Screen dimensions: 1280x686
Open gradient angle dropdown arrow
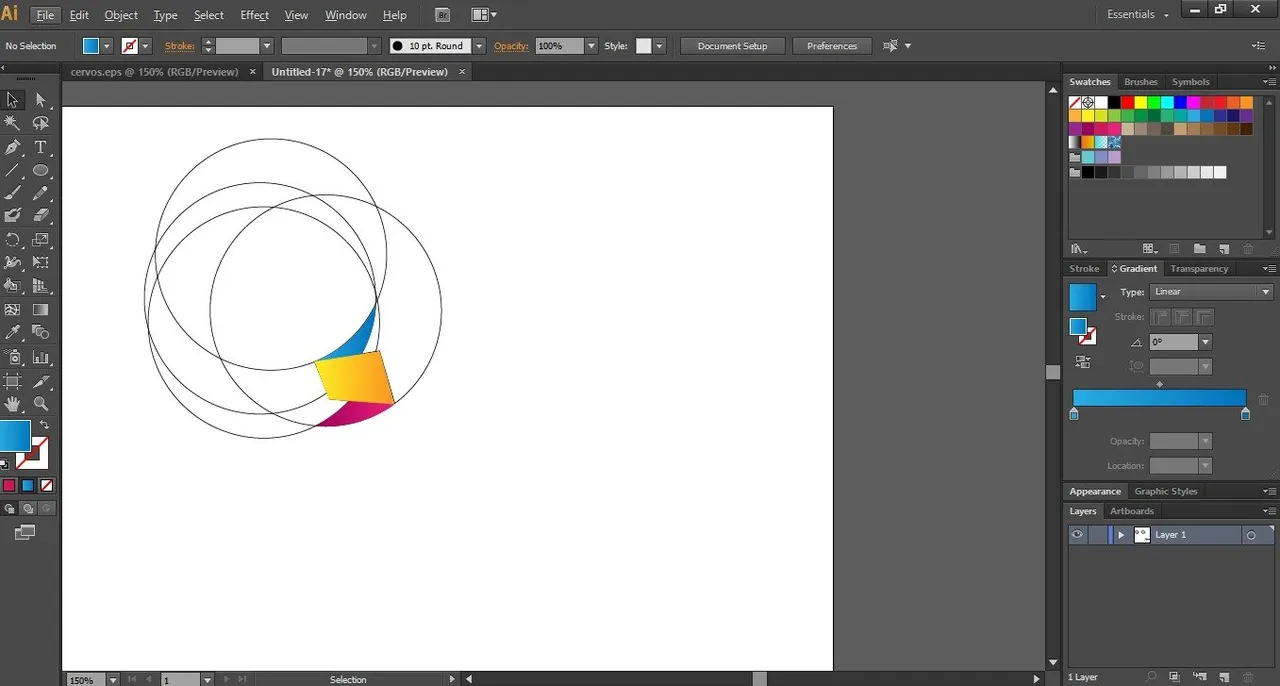(x=1205, y=342)
